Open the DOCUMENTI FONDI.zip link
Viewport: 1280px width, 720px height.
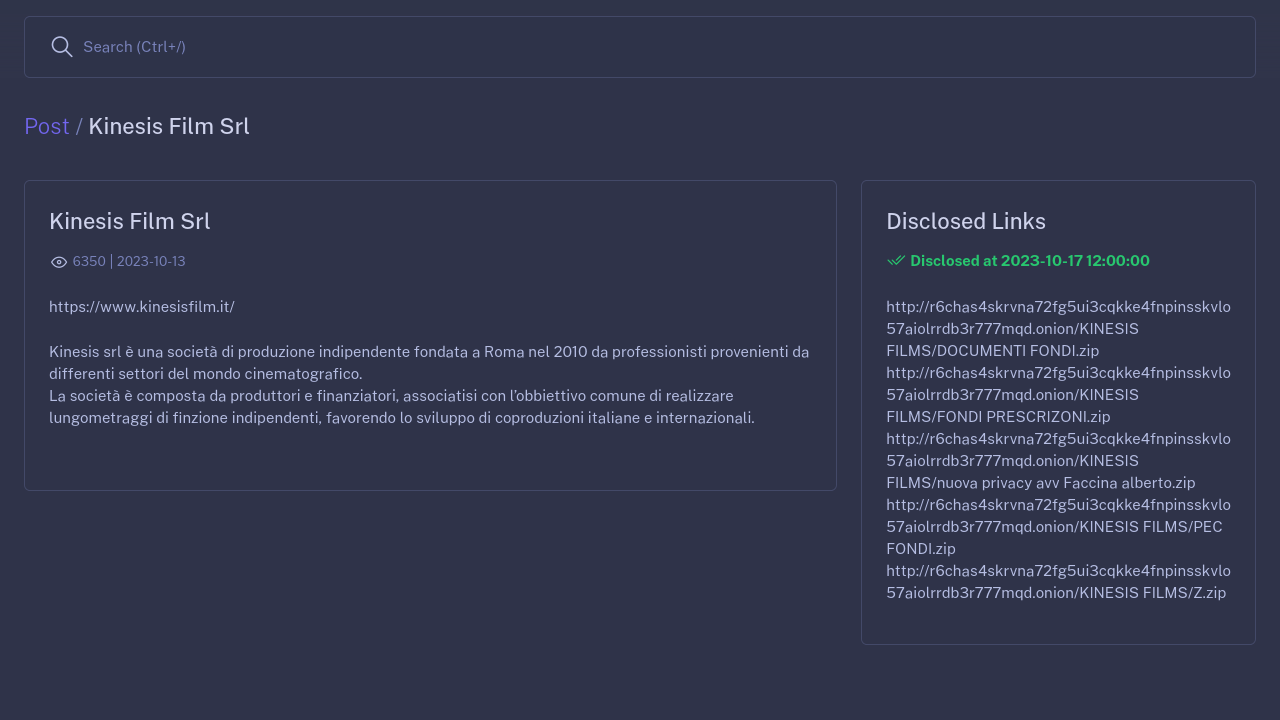click(1058, 329)
